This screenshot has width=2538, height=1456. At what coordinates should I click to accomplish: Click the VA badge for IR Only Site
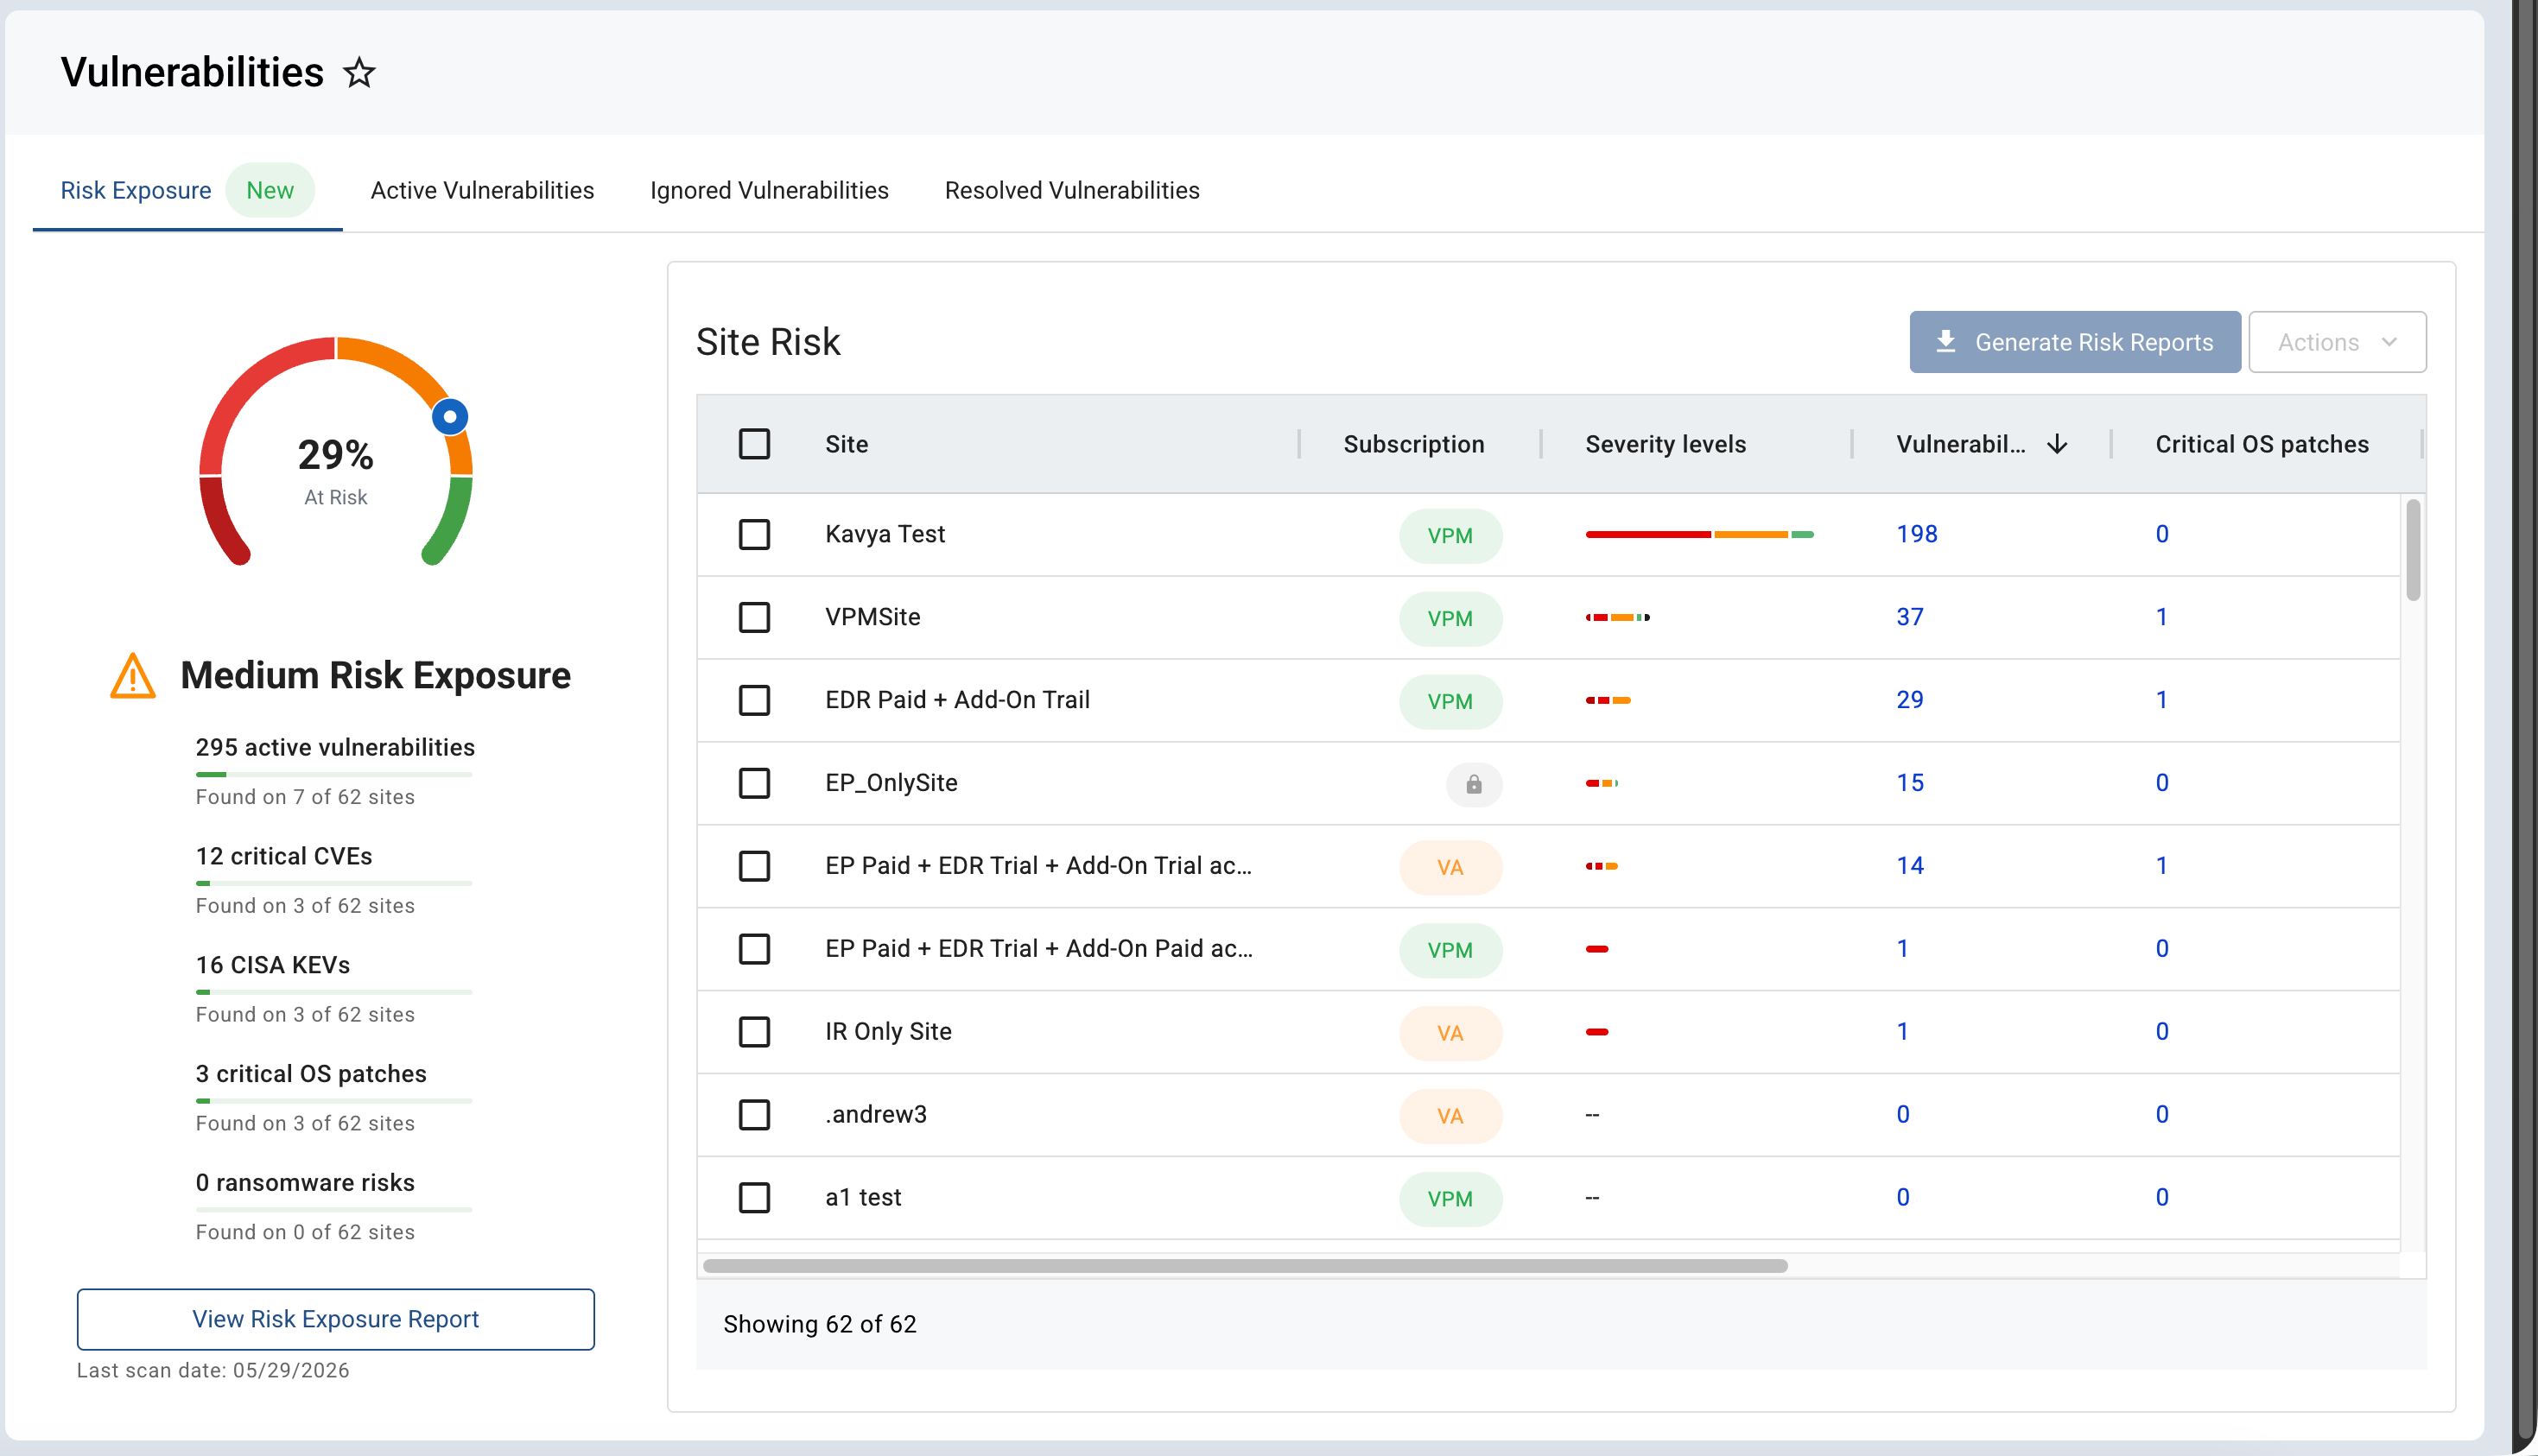pyautogui.click(x=1450, y=1033)
